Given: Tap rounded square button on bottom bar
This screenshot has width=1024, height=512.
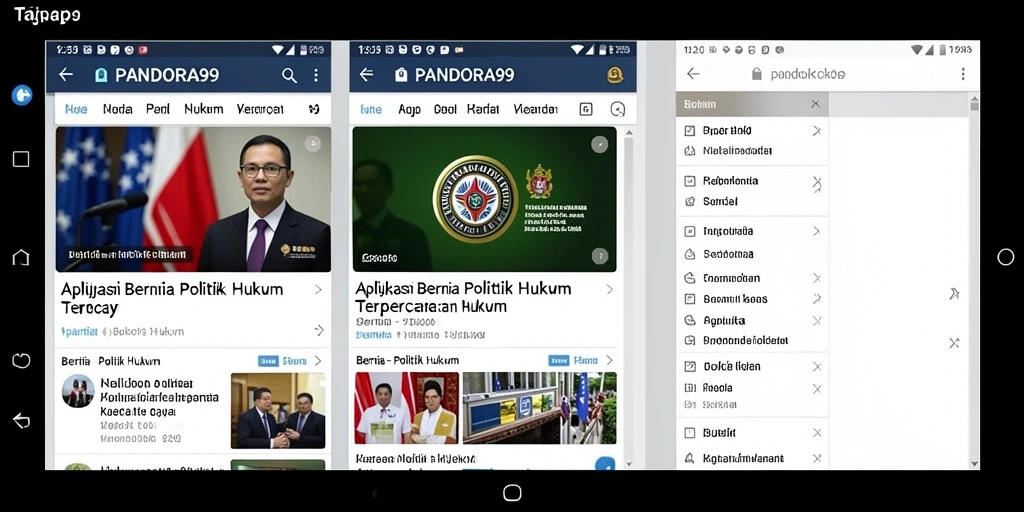Looking at the screenshot, I should pos(512,493).
